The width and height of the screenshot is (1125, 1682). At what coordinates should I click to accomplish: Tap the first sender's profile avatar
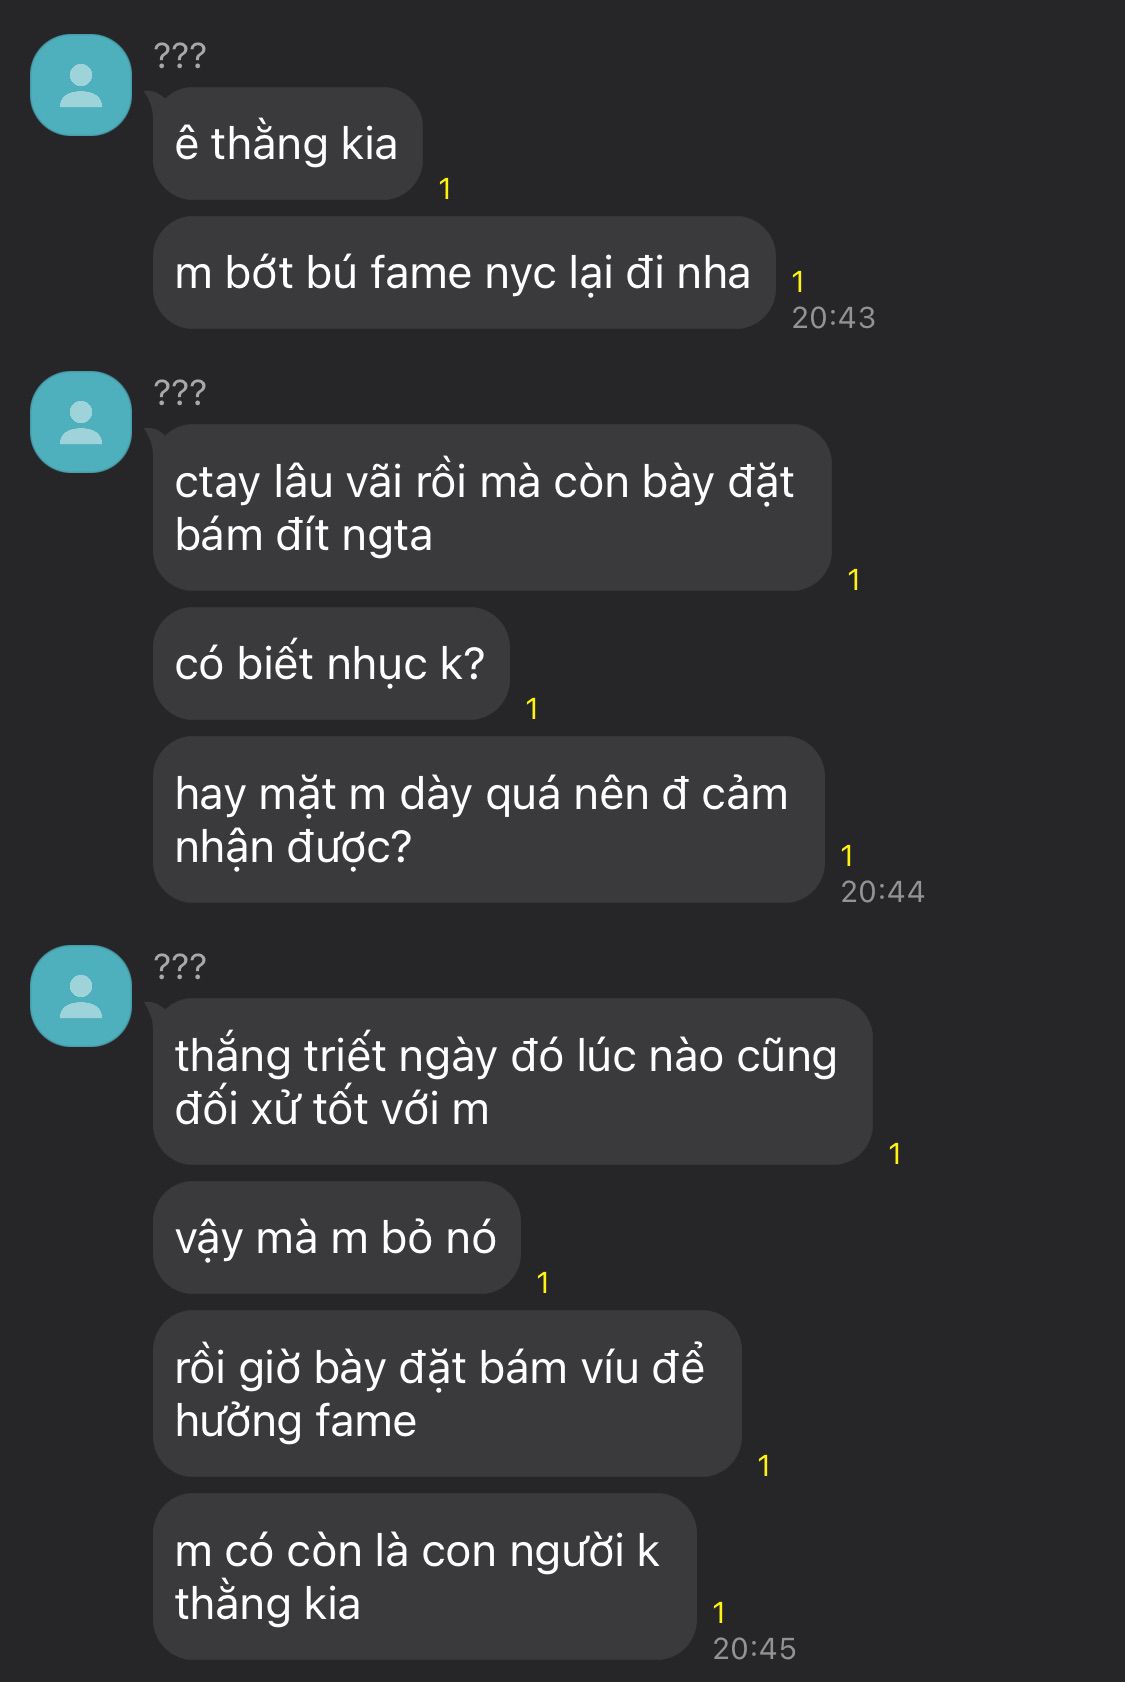81,85
